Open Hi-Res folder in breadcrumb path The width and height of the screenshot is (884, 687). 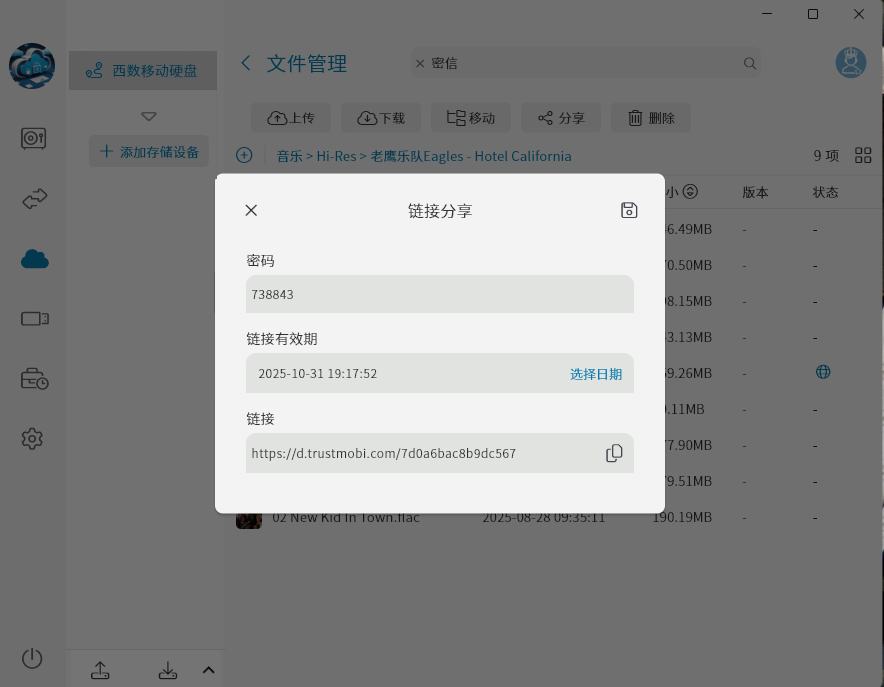click(x=336, y=156)
